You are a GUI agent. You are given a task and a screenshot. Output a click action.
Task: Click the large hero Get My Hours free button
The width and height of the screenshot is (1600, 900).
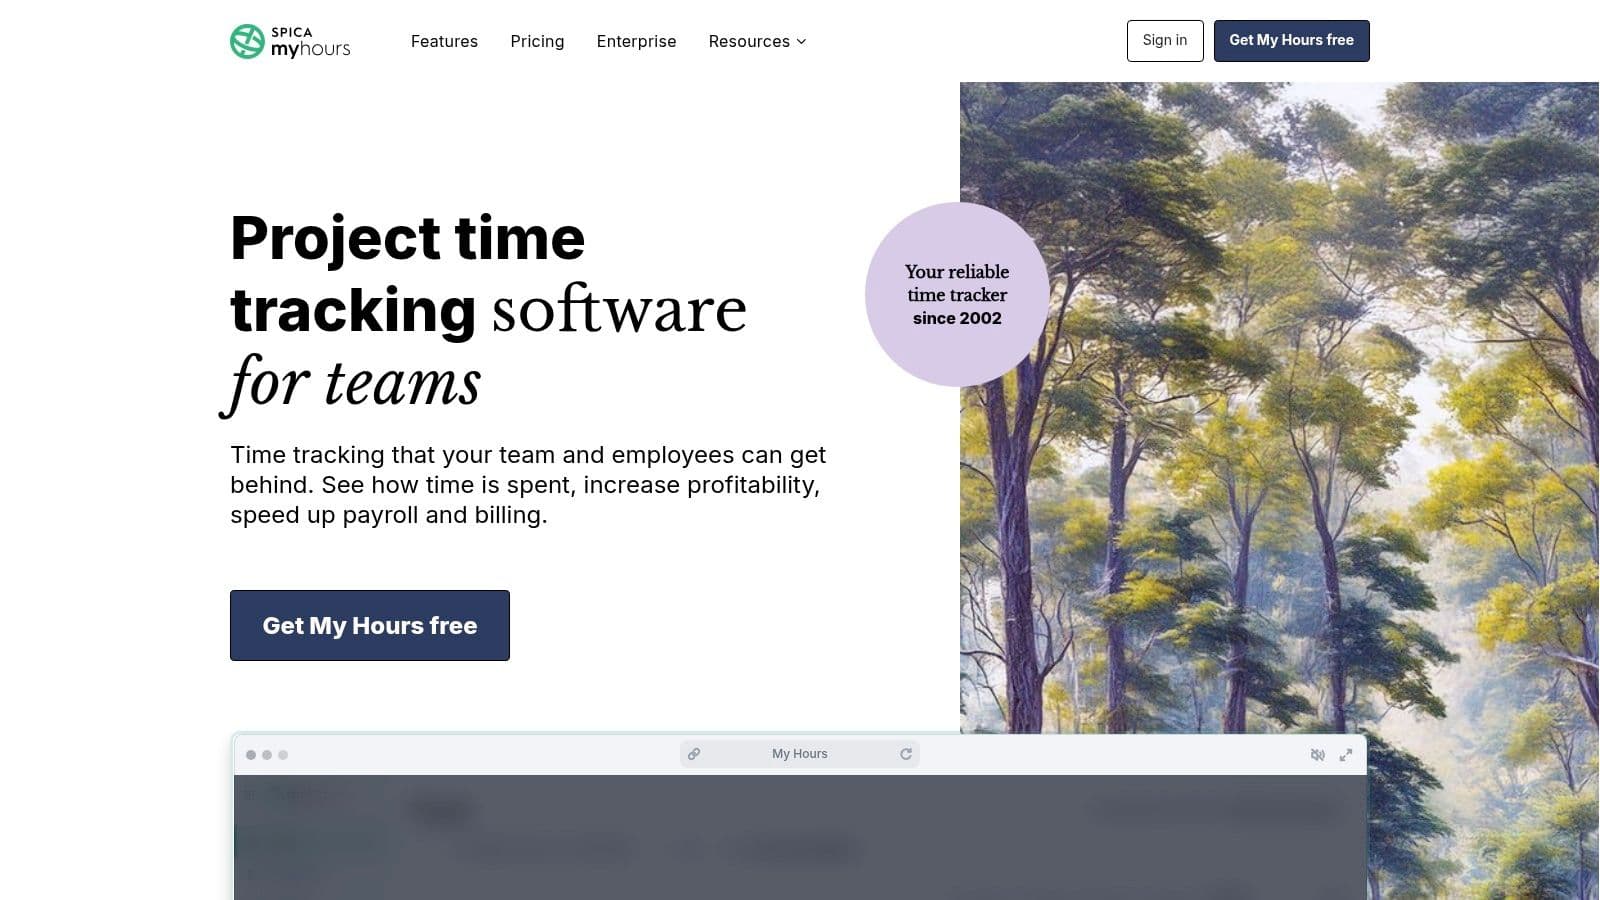click(x=370, y=625)
